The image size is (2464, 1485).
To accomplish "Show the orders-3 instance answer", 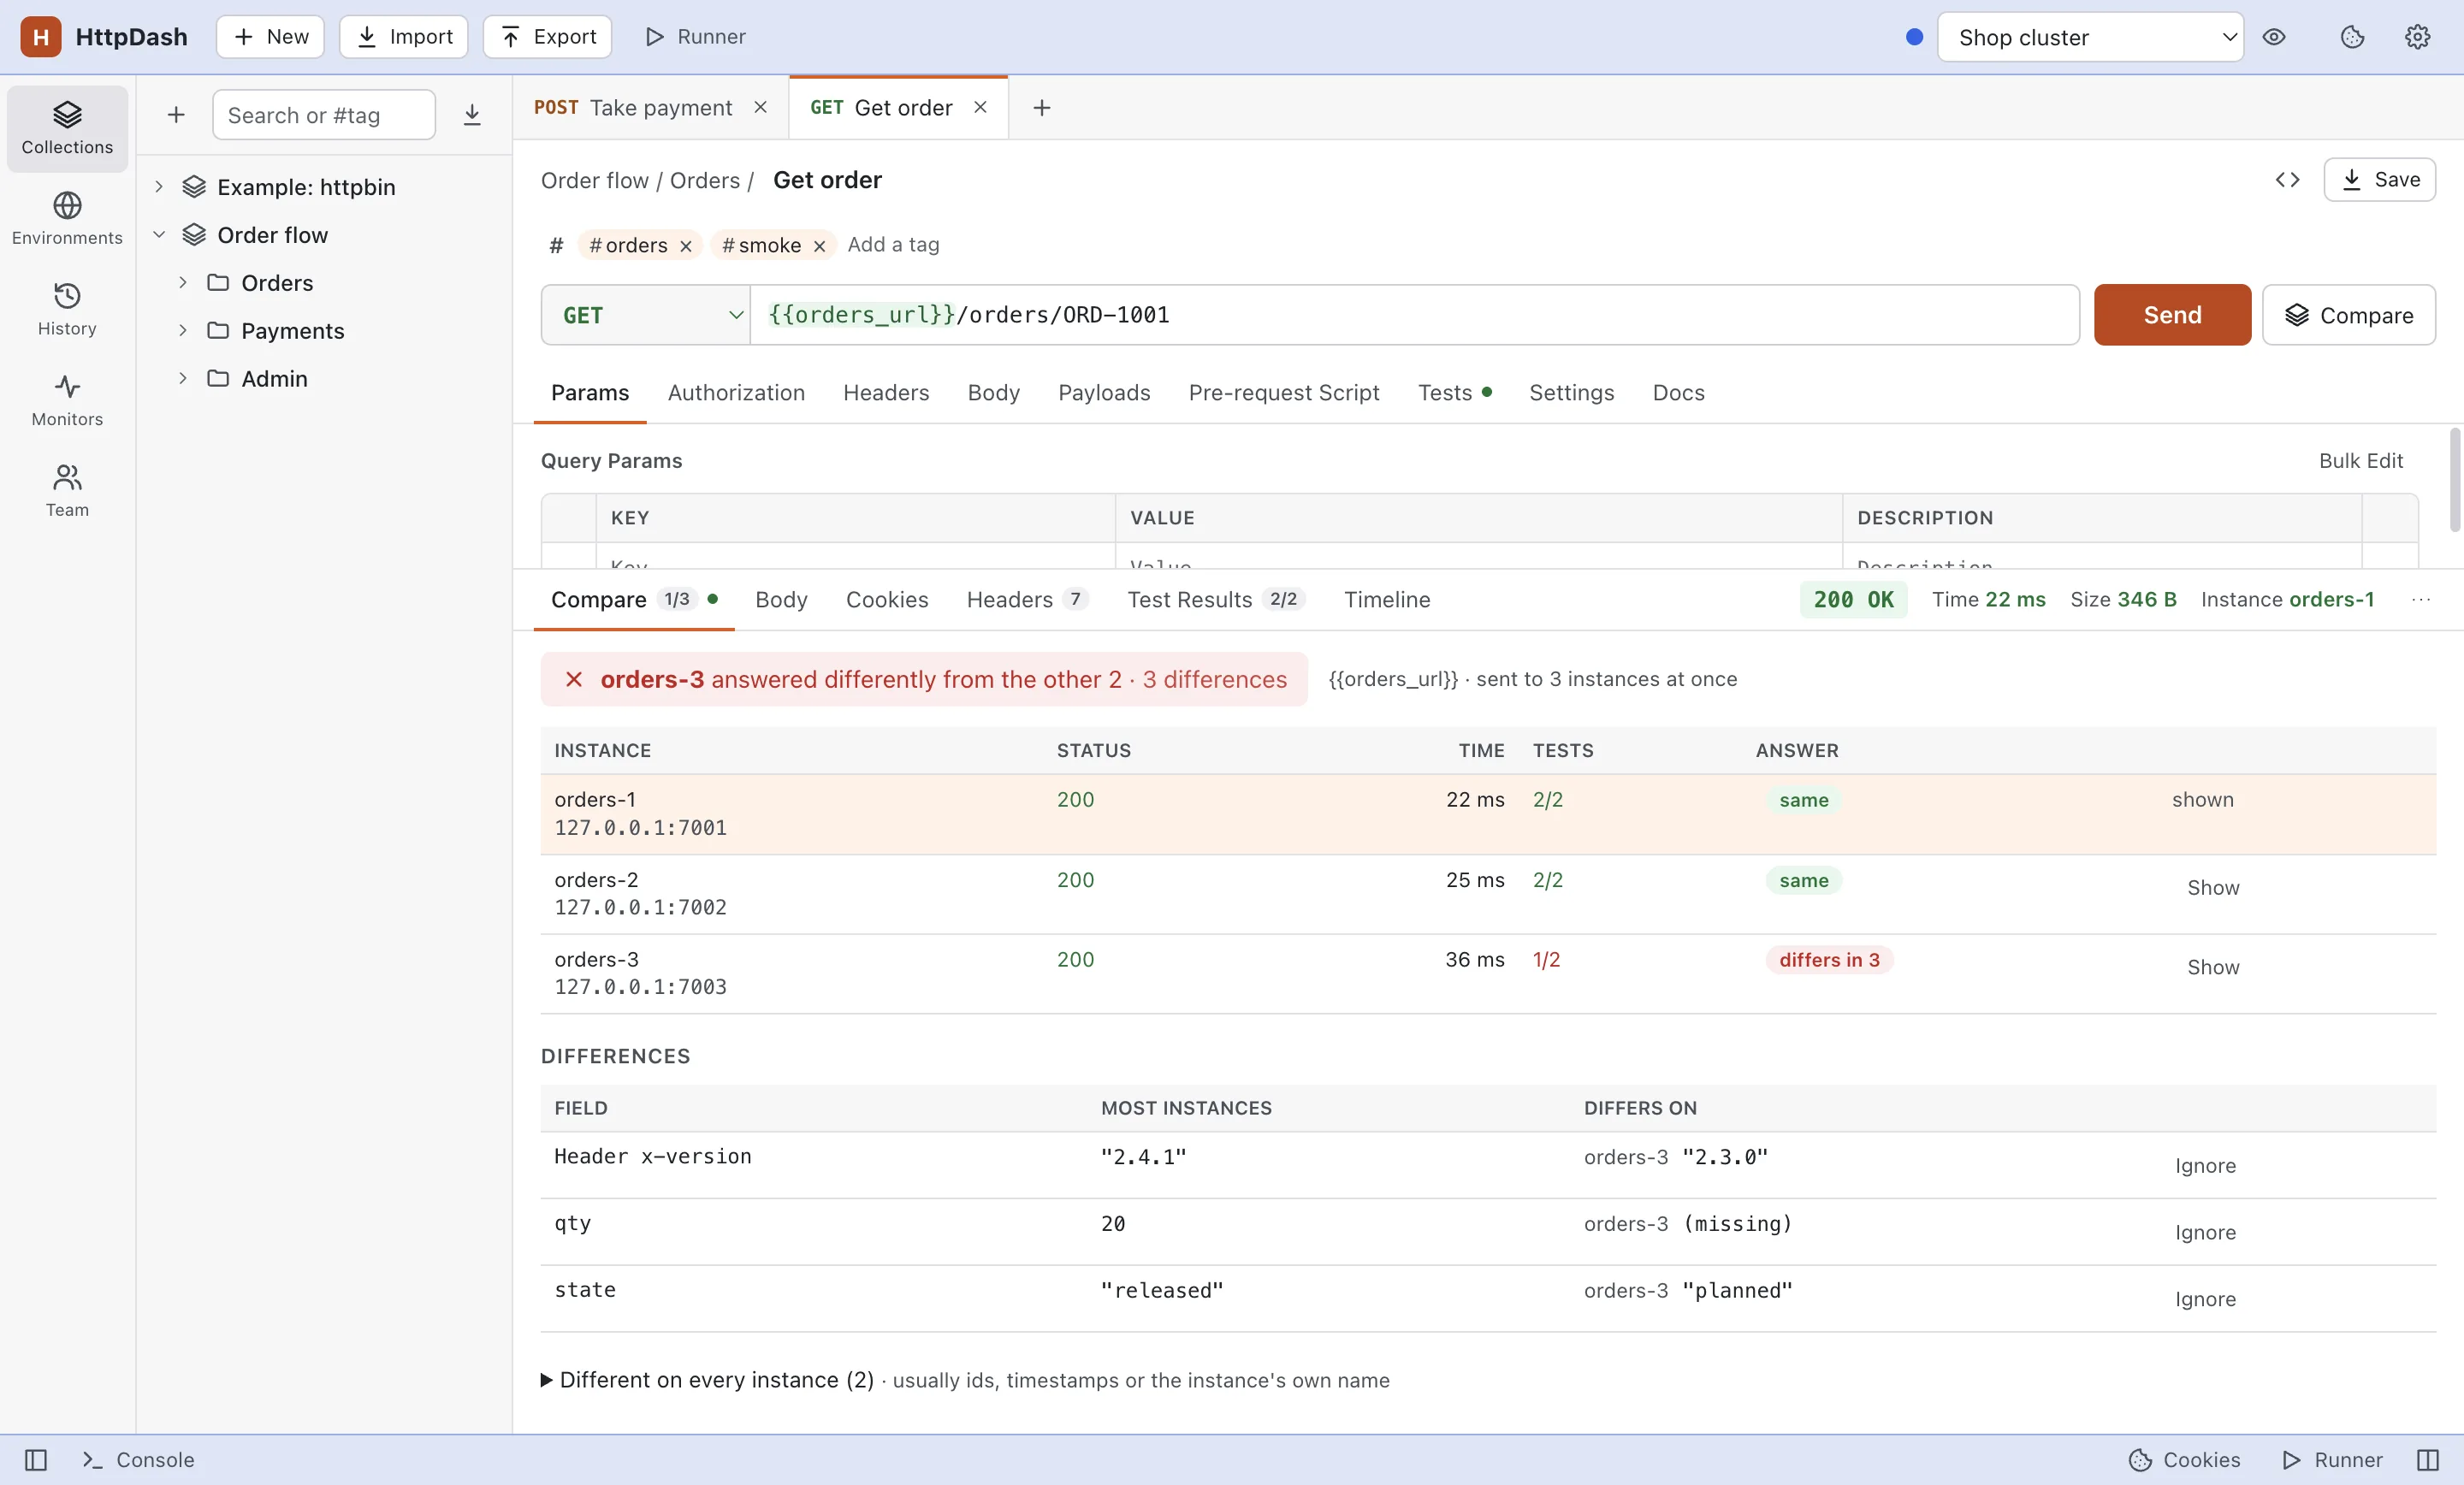I will 2213,967.
